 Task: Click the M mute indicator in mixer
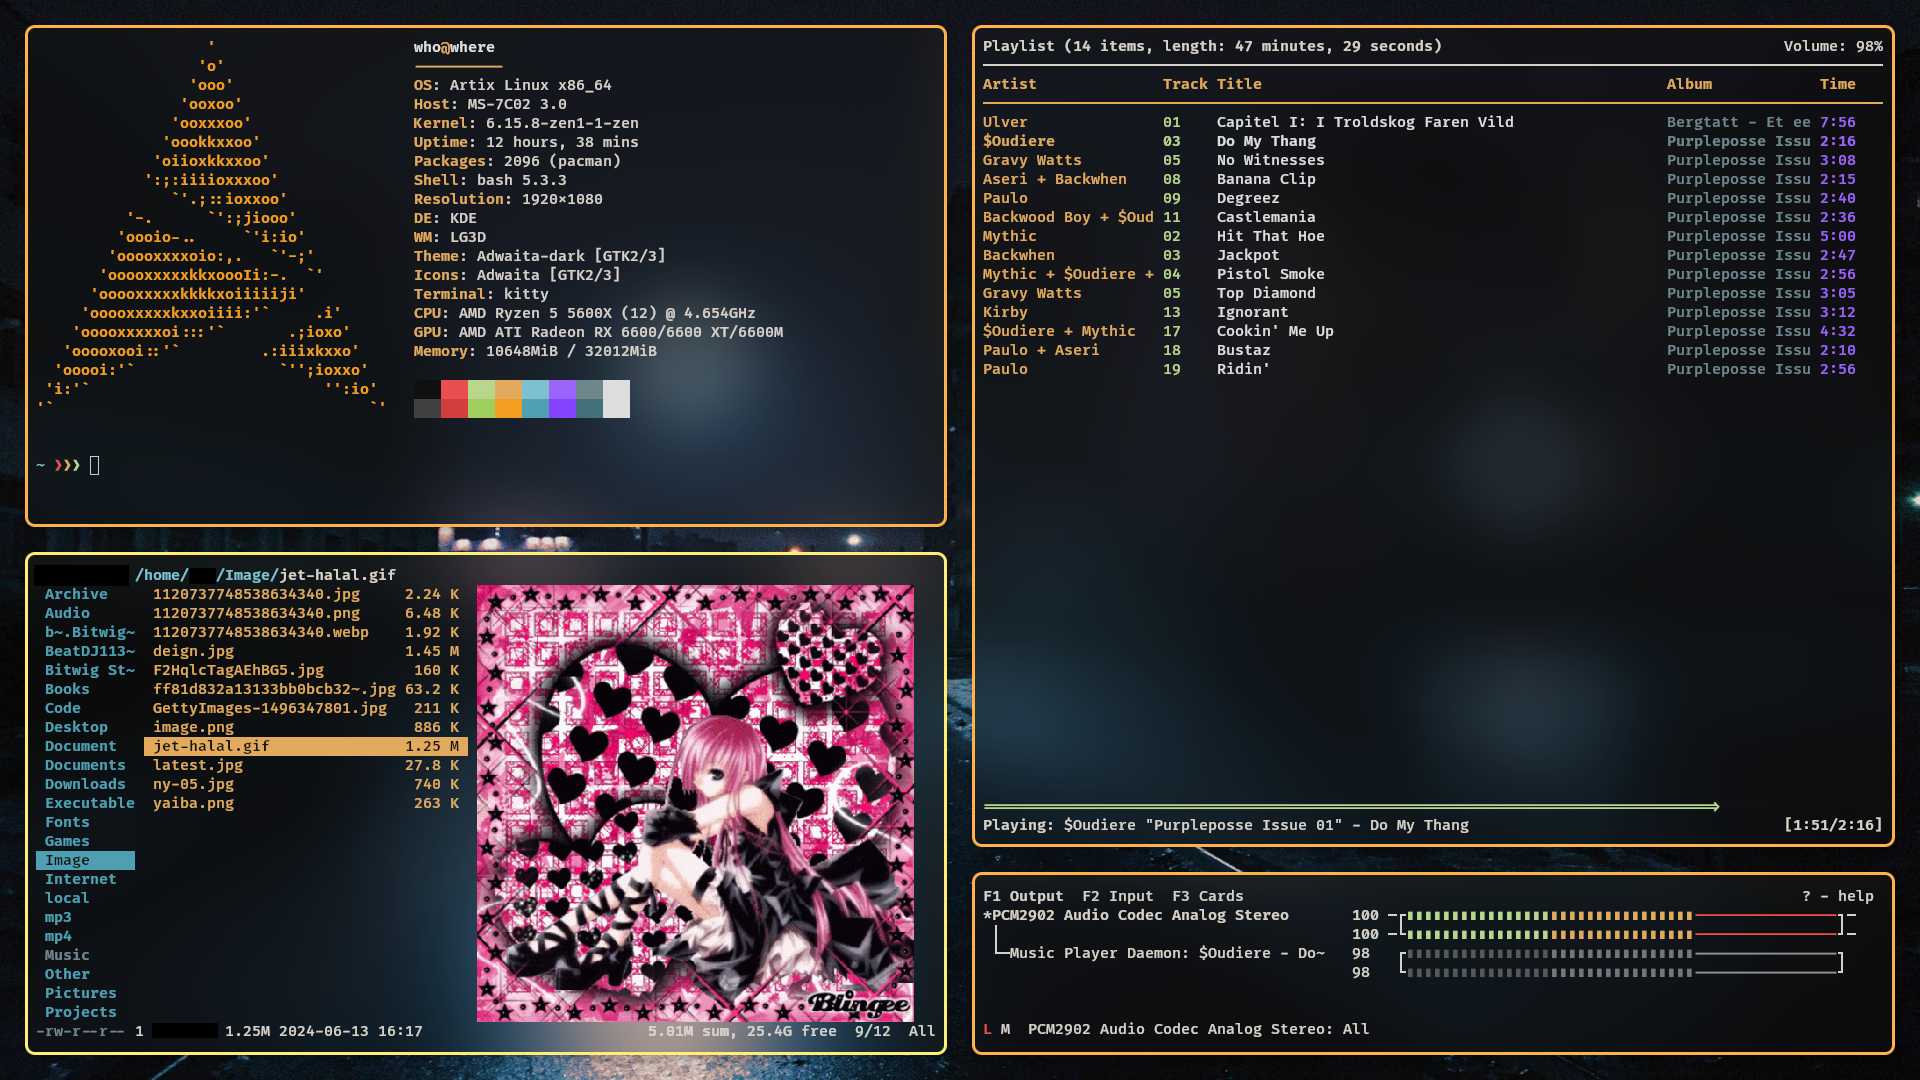coord(1005,1029)
